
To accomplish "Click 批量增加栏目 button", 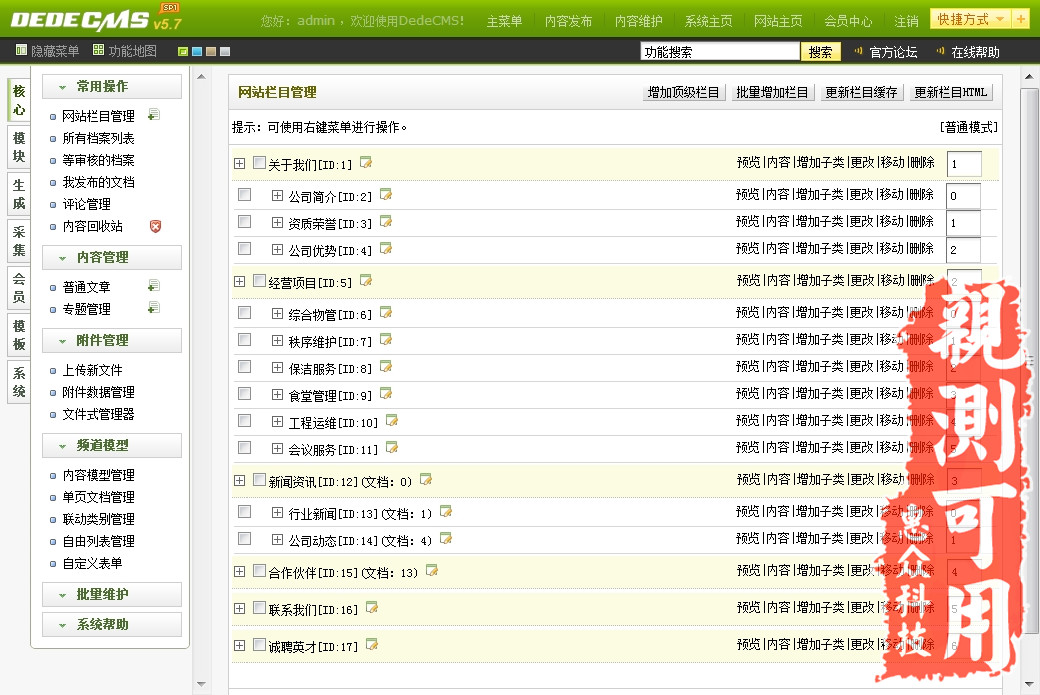I will pos(772,92).
